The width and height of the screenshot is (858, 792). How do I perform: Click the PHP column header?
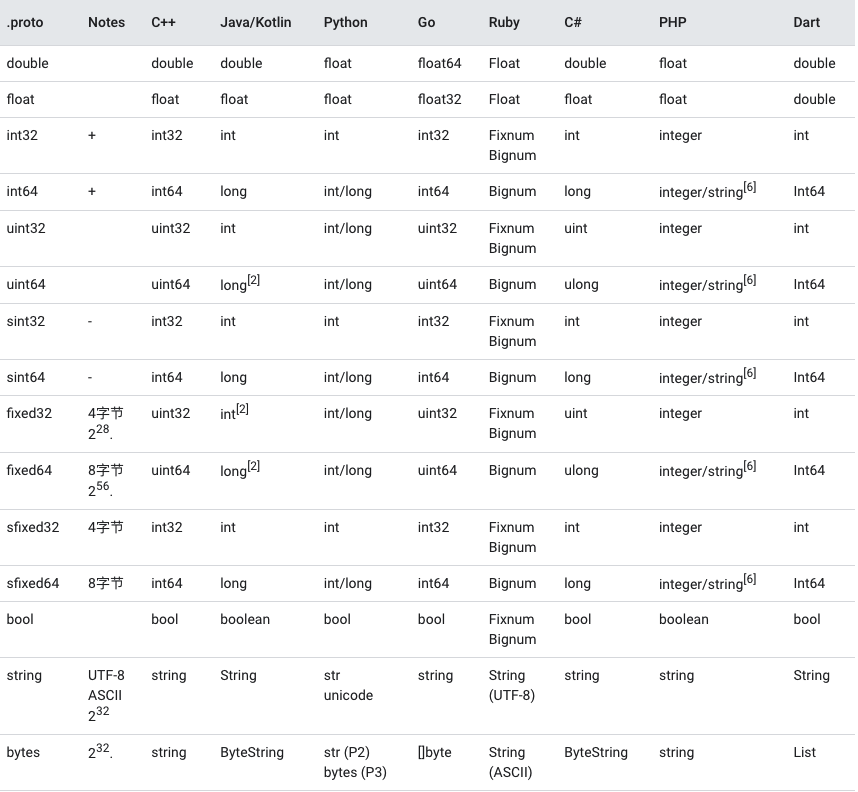click(673, 22)
